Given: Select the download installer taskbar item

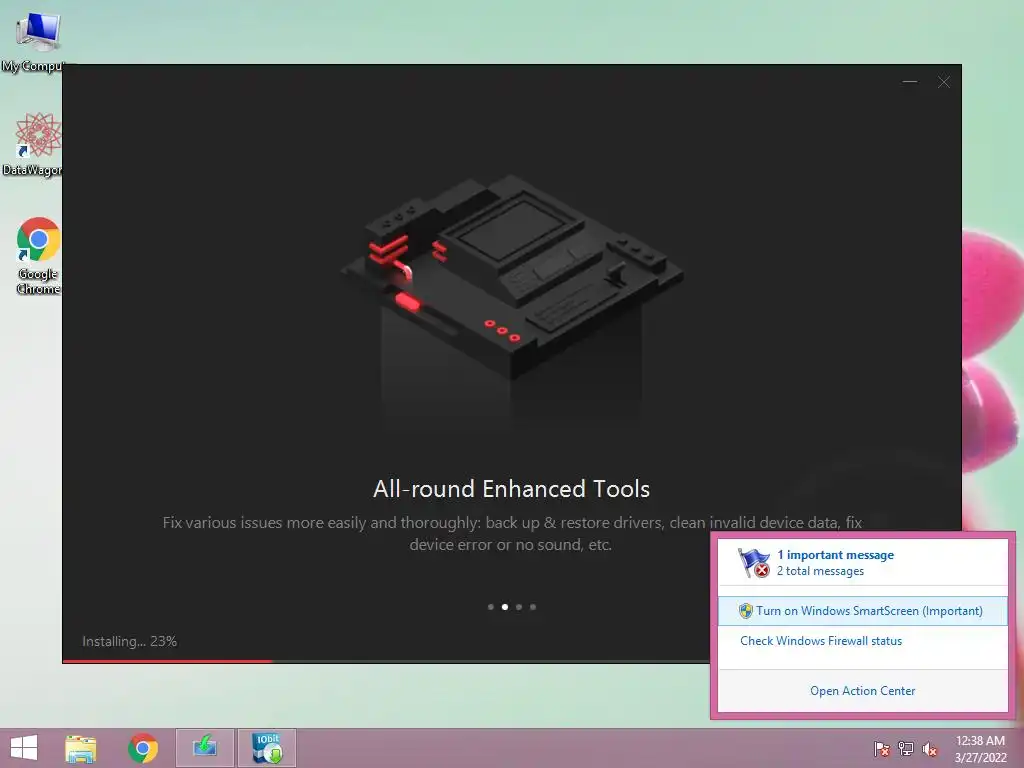Looking at the screenshot, I should (204, 748).
